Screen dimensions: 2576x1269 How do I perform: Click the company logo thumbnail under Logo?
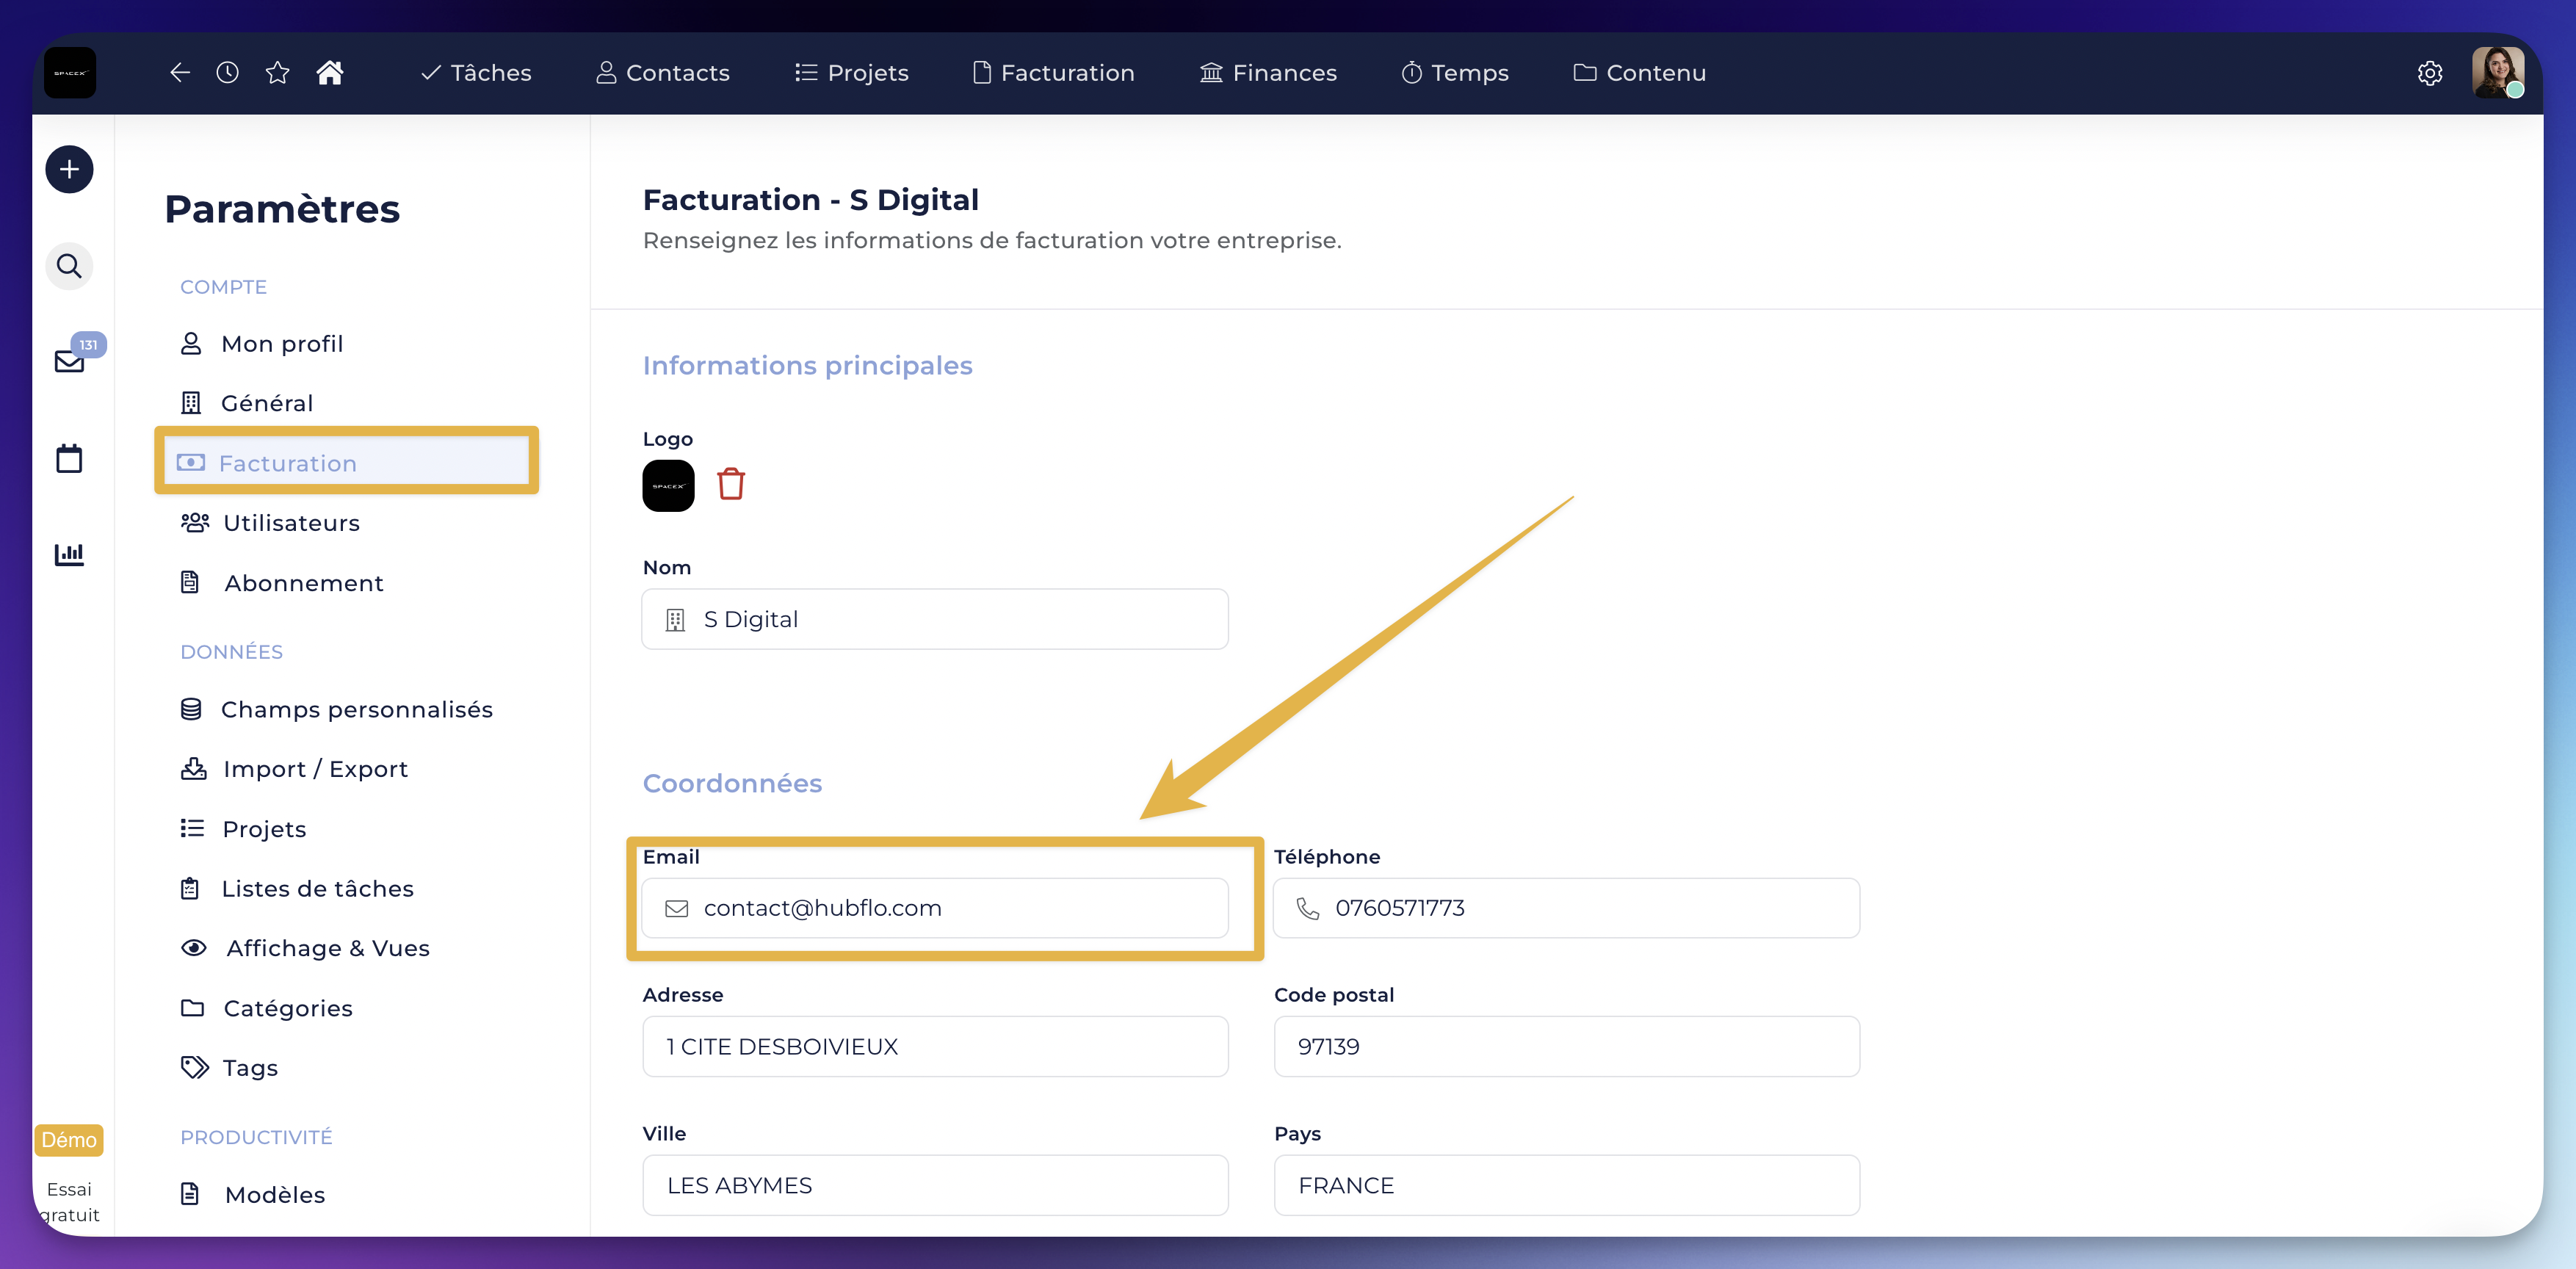point(668,486)
